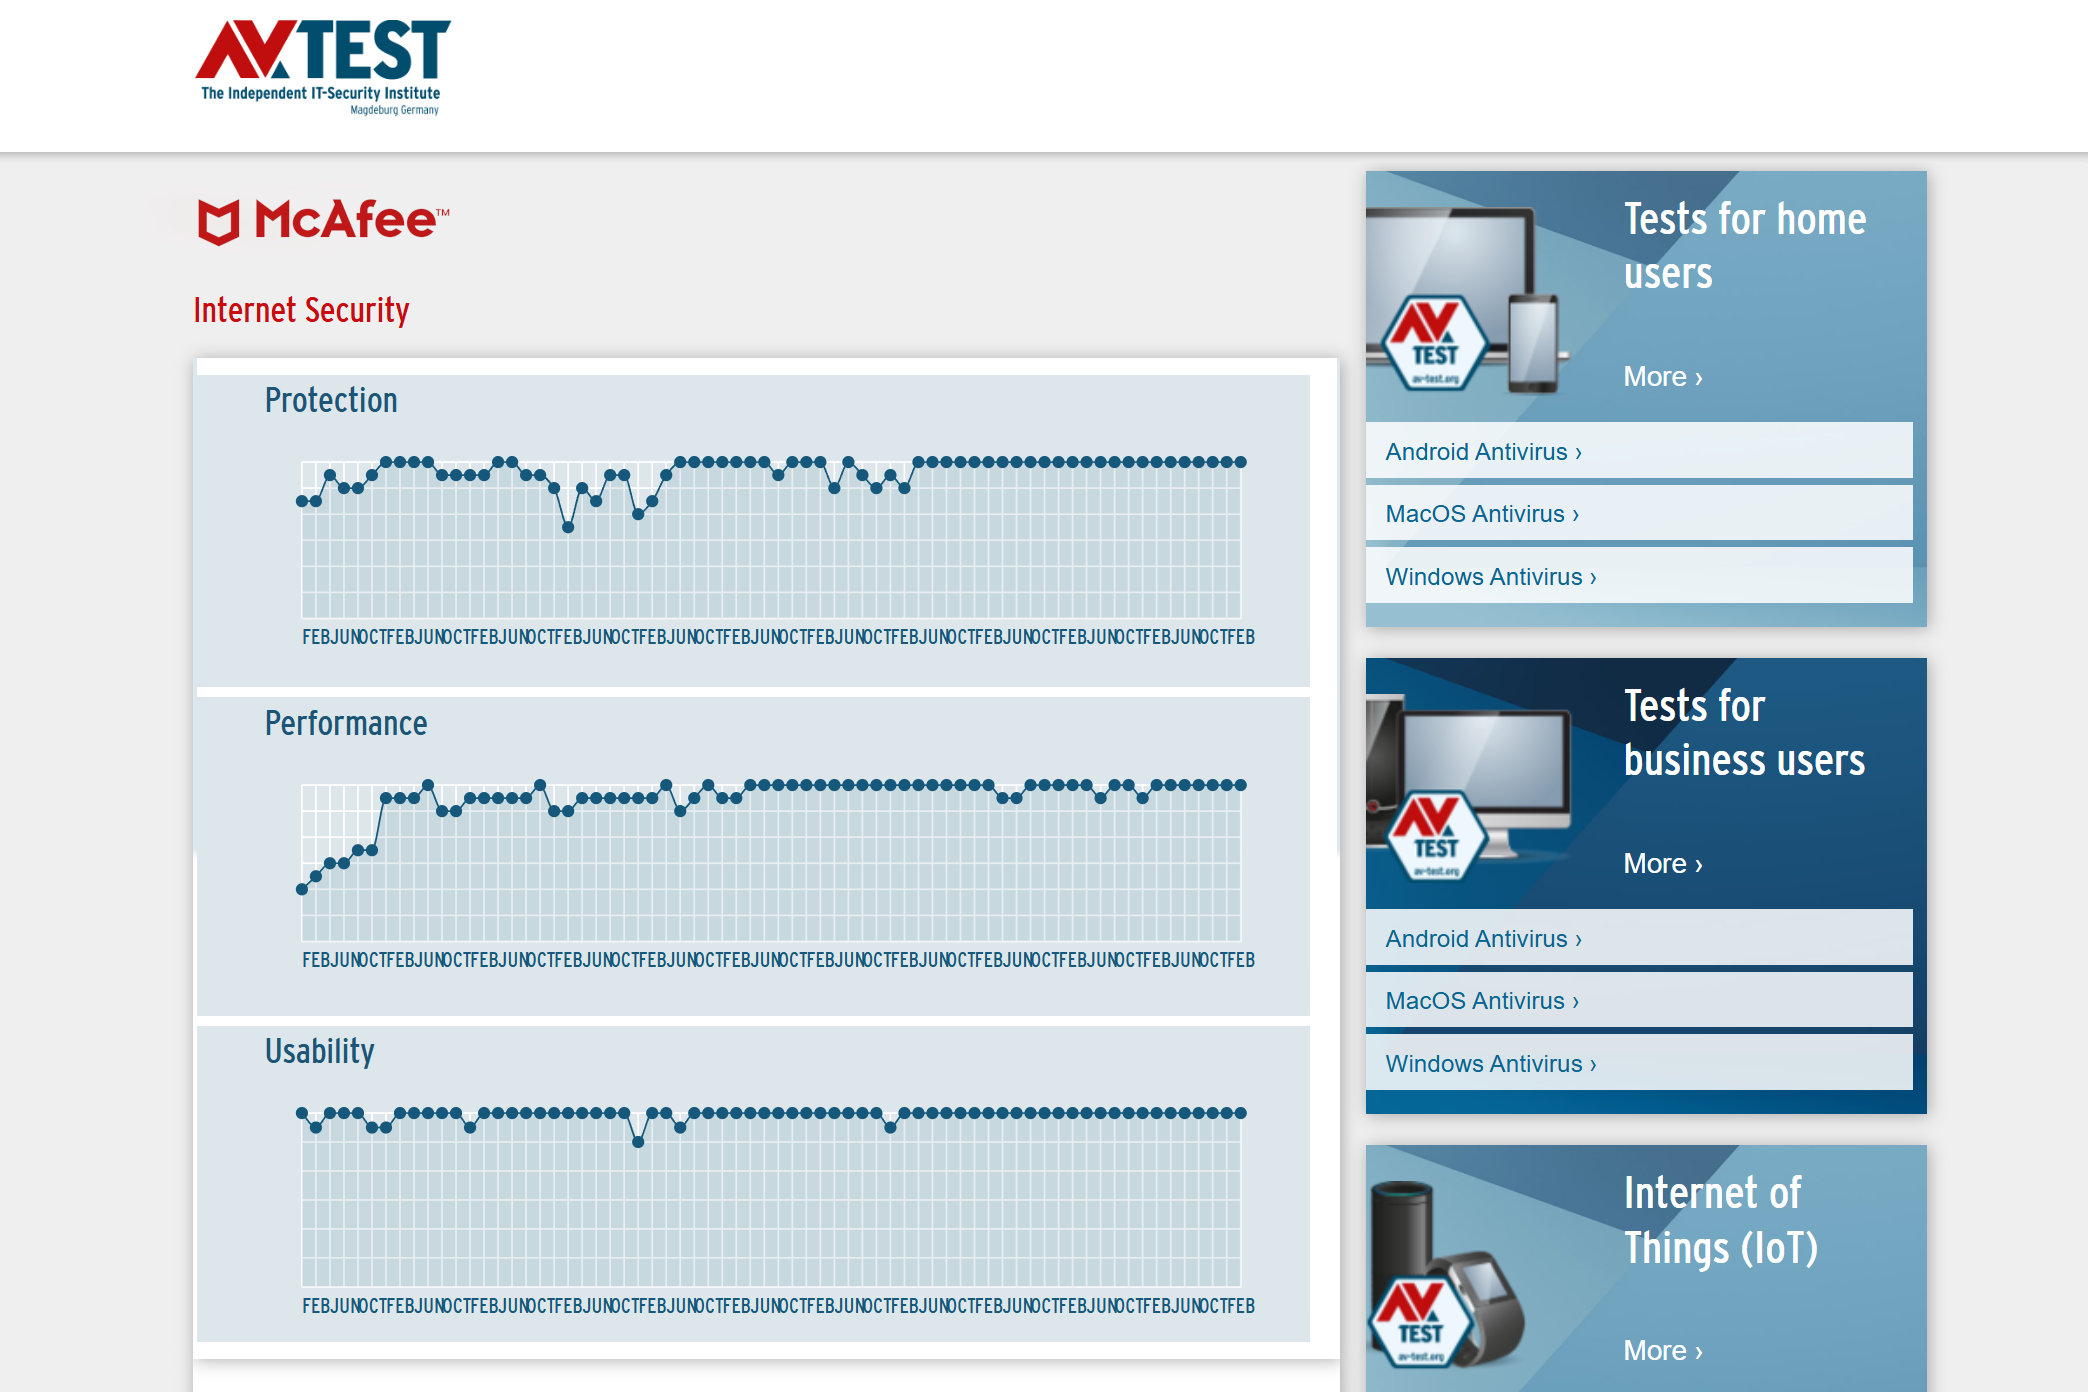Viewport: 2088px width, 1392px height.
Task: Click More link under Tests for business users
Action: [1658, 862]
